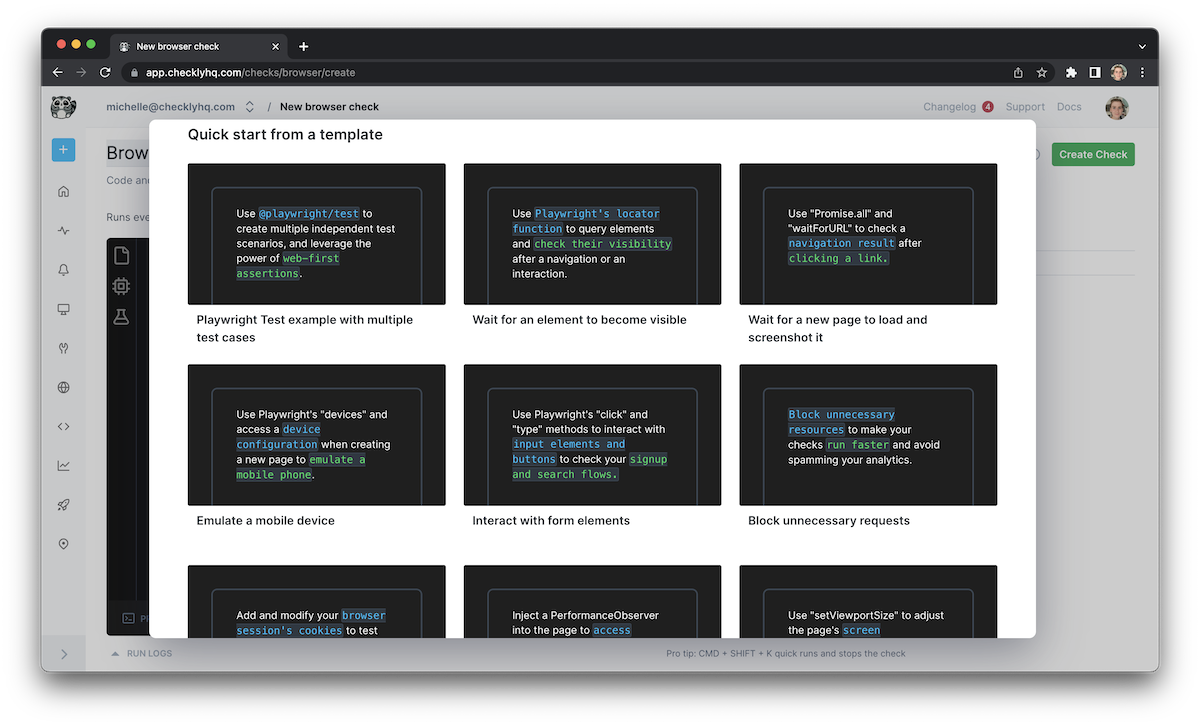This screenshot has height=726, width=1200.
Task: Open the analytics chart icon in the sidebar
Action: [63, 465]
